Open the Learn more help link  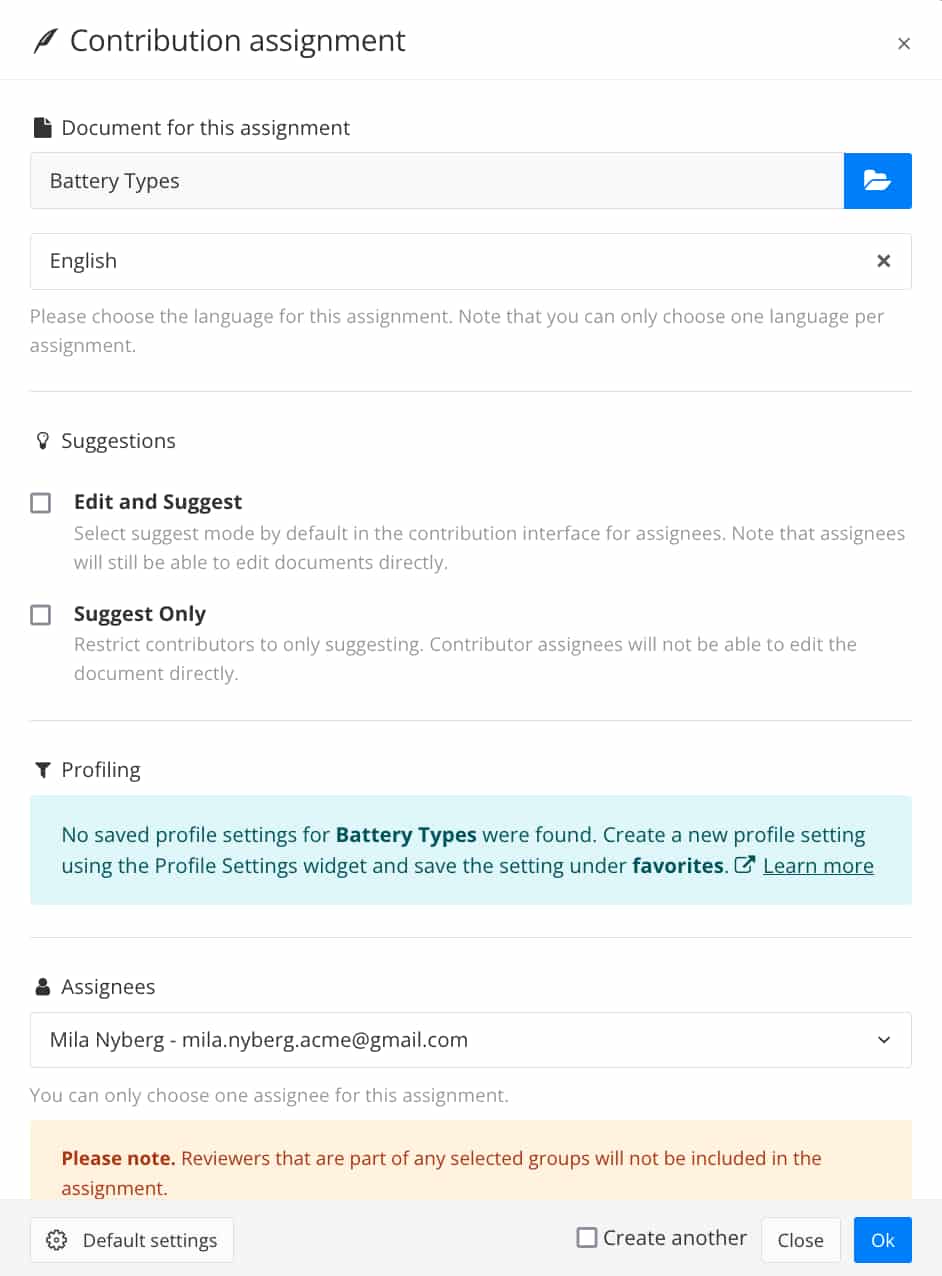tap(818, 865)
